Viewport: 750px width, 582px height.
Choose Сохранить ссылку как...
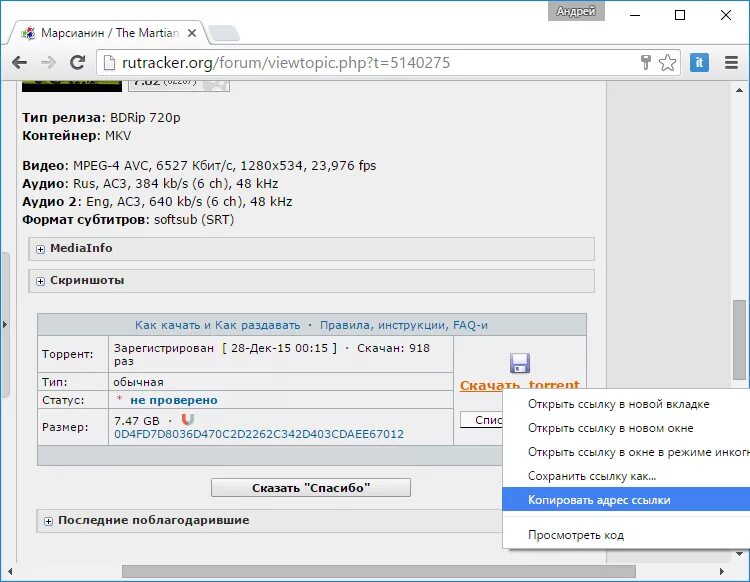point(626,476)
